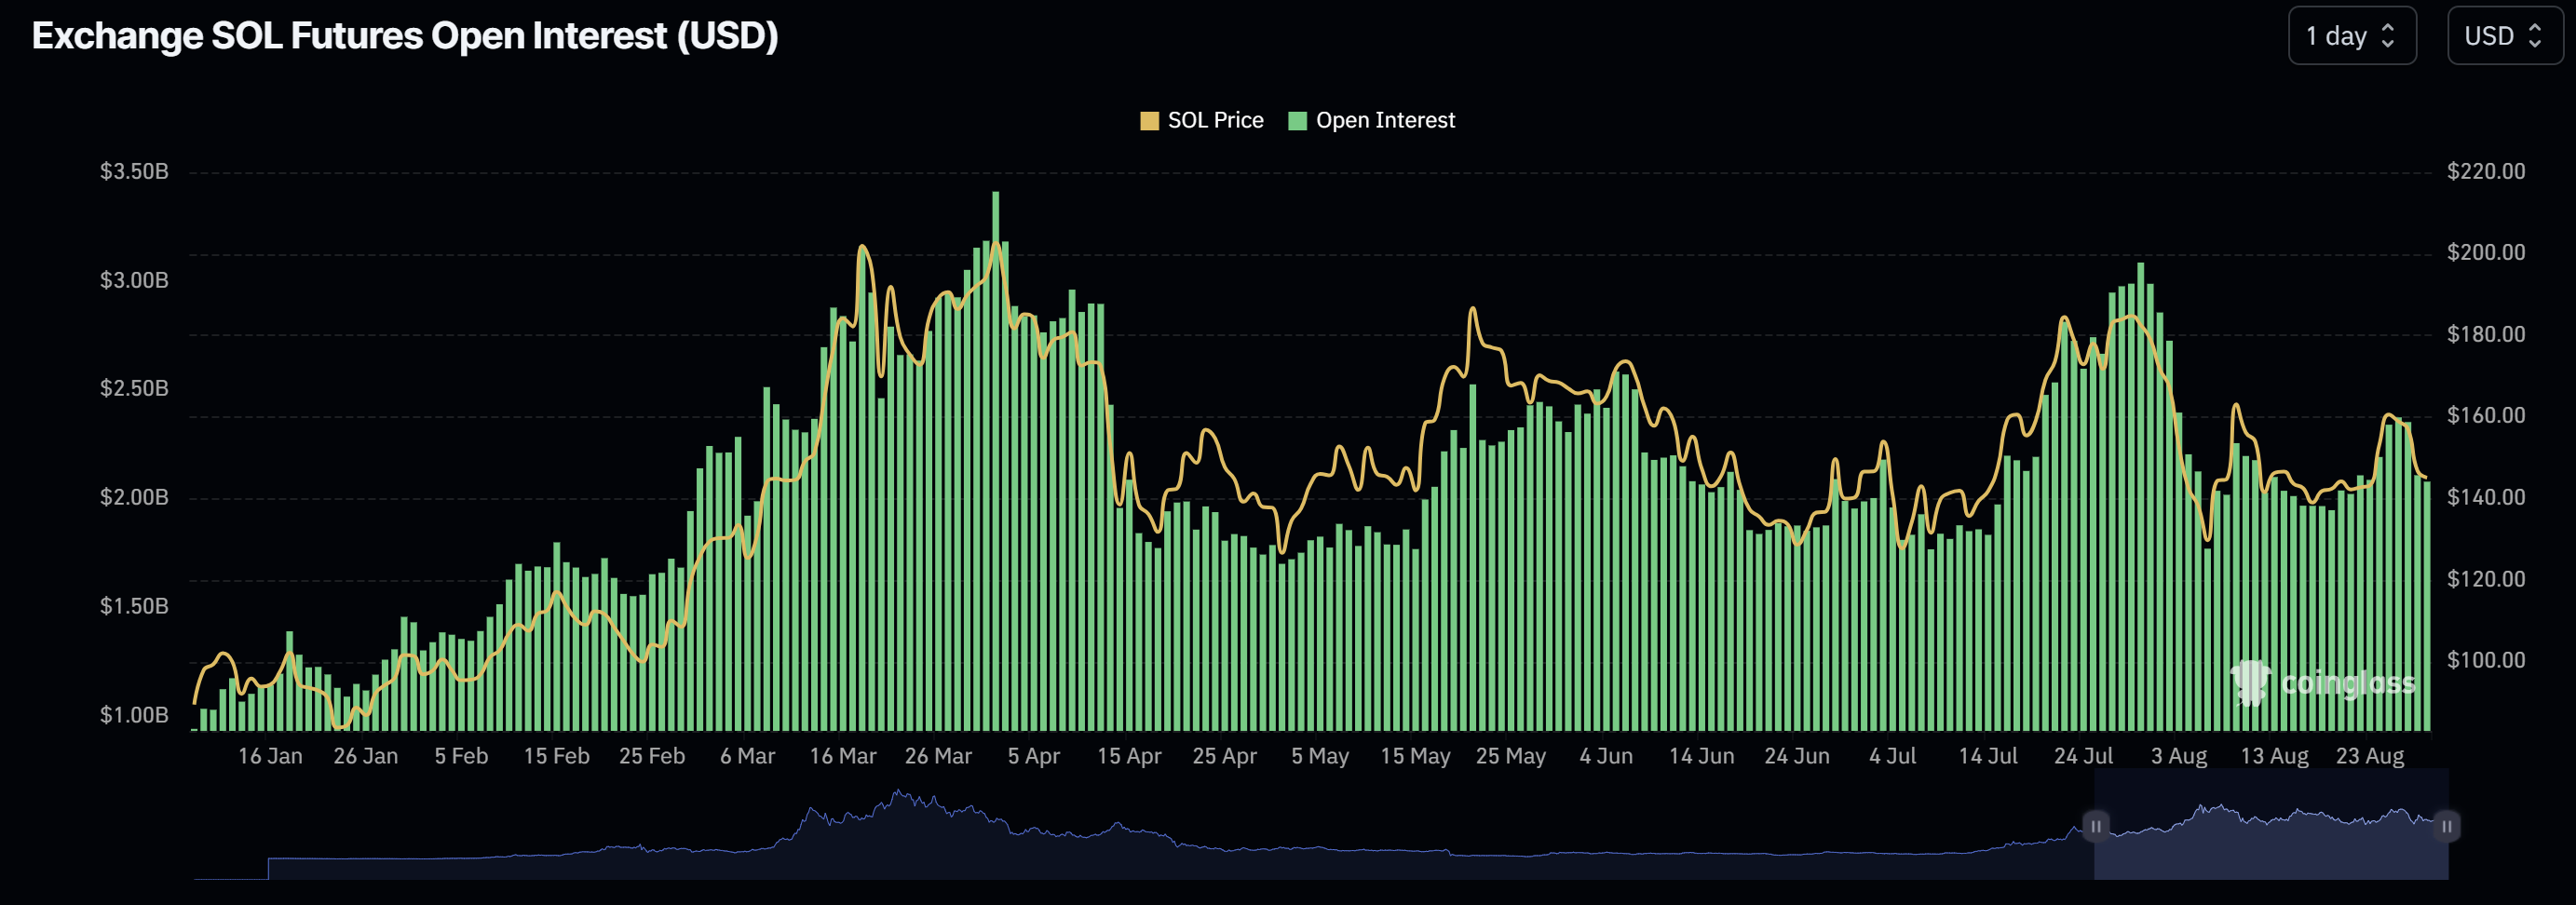This screenshot has height=905, width=2576.
Task: Open the USD currency dropdown
Action: (x=2506, y=36)
